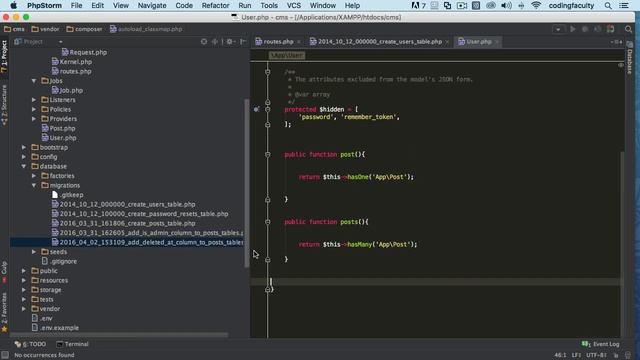Image resolution: width=640 pixels, height=360 pixels.
Task: Toggle the 1: Project side tab
Action: coord(4,56)
